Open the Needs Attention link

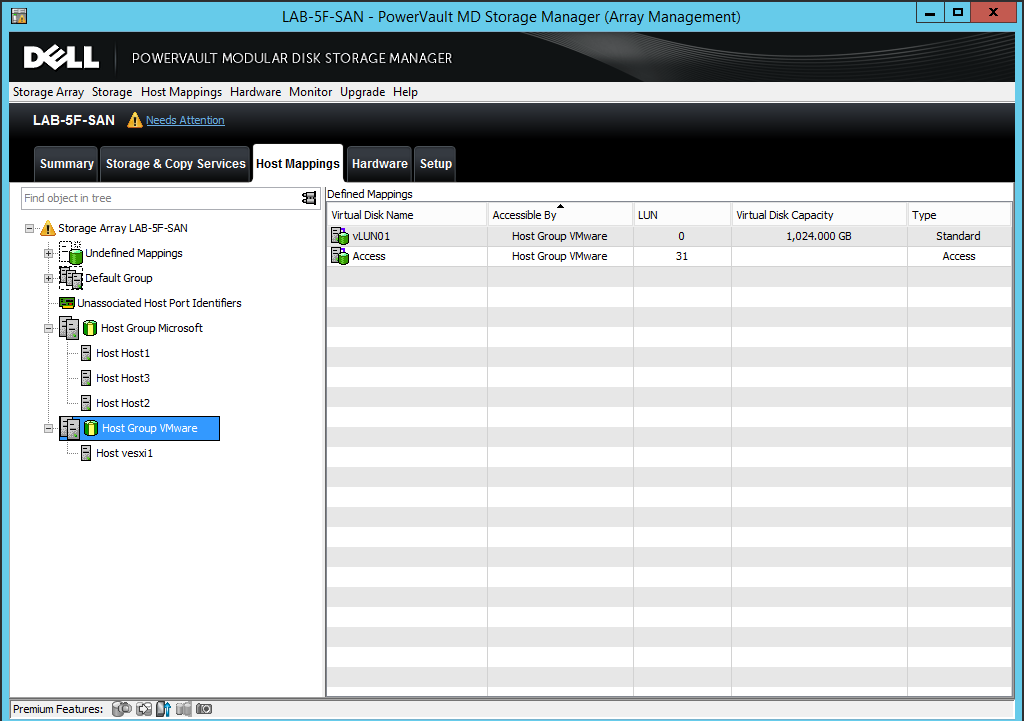(185, 120)
